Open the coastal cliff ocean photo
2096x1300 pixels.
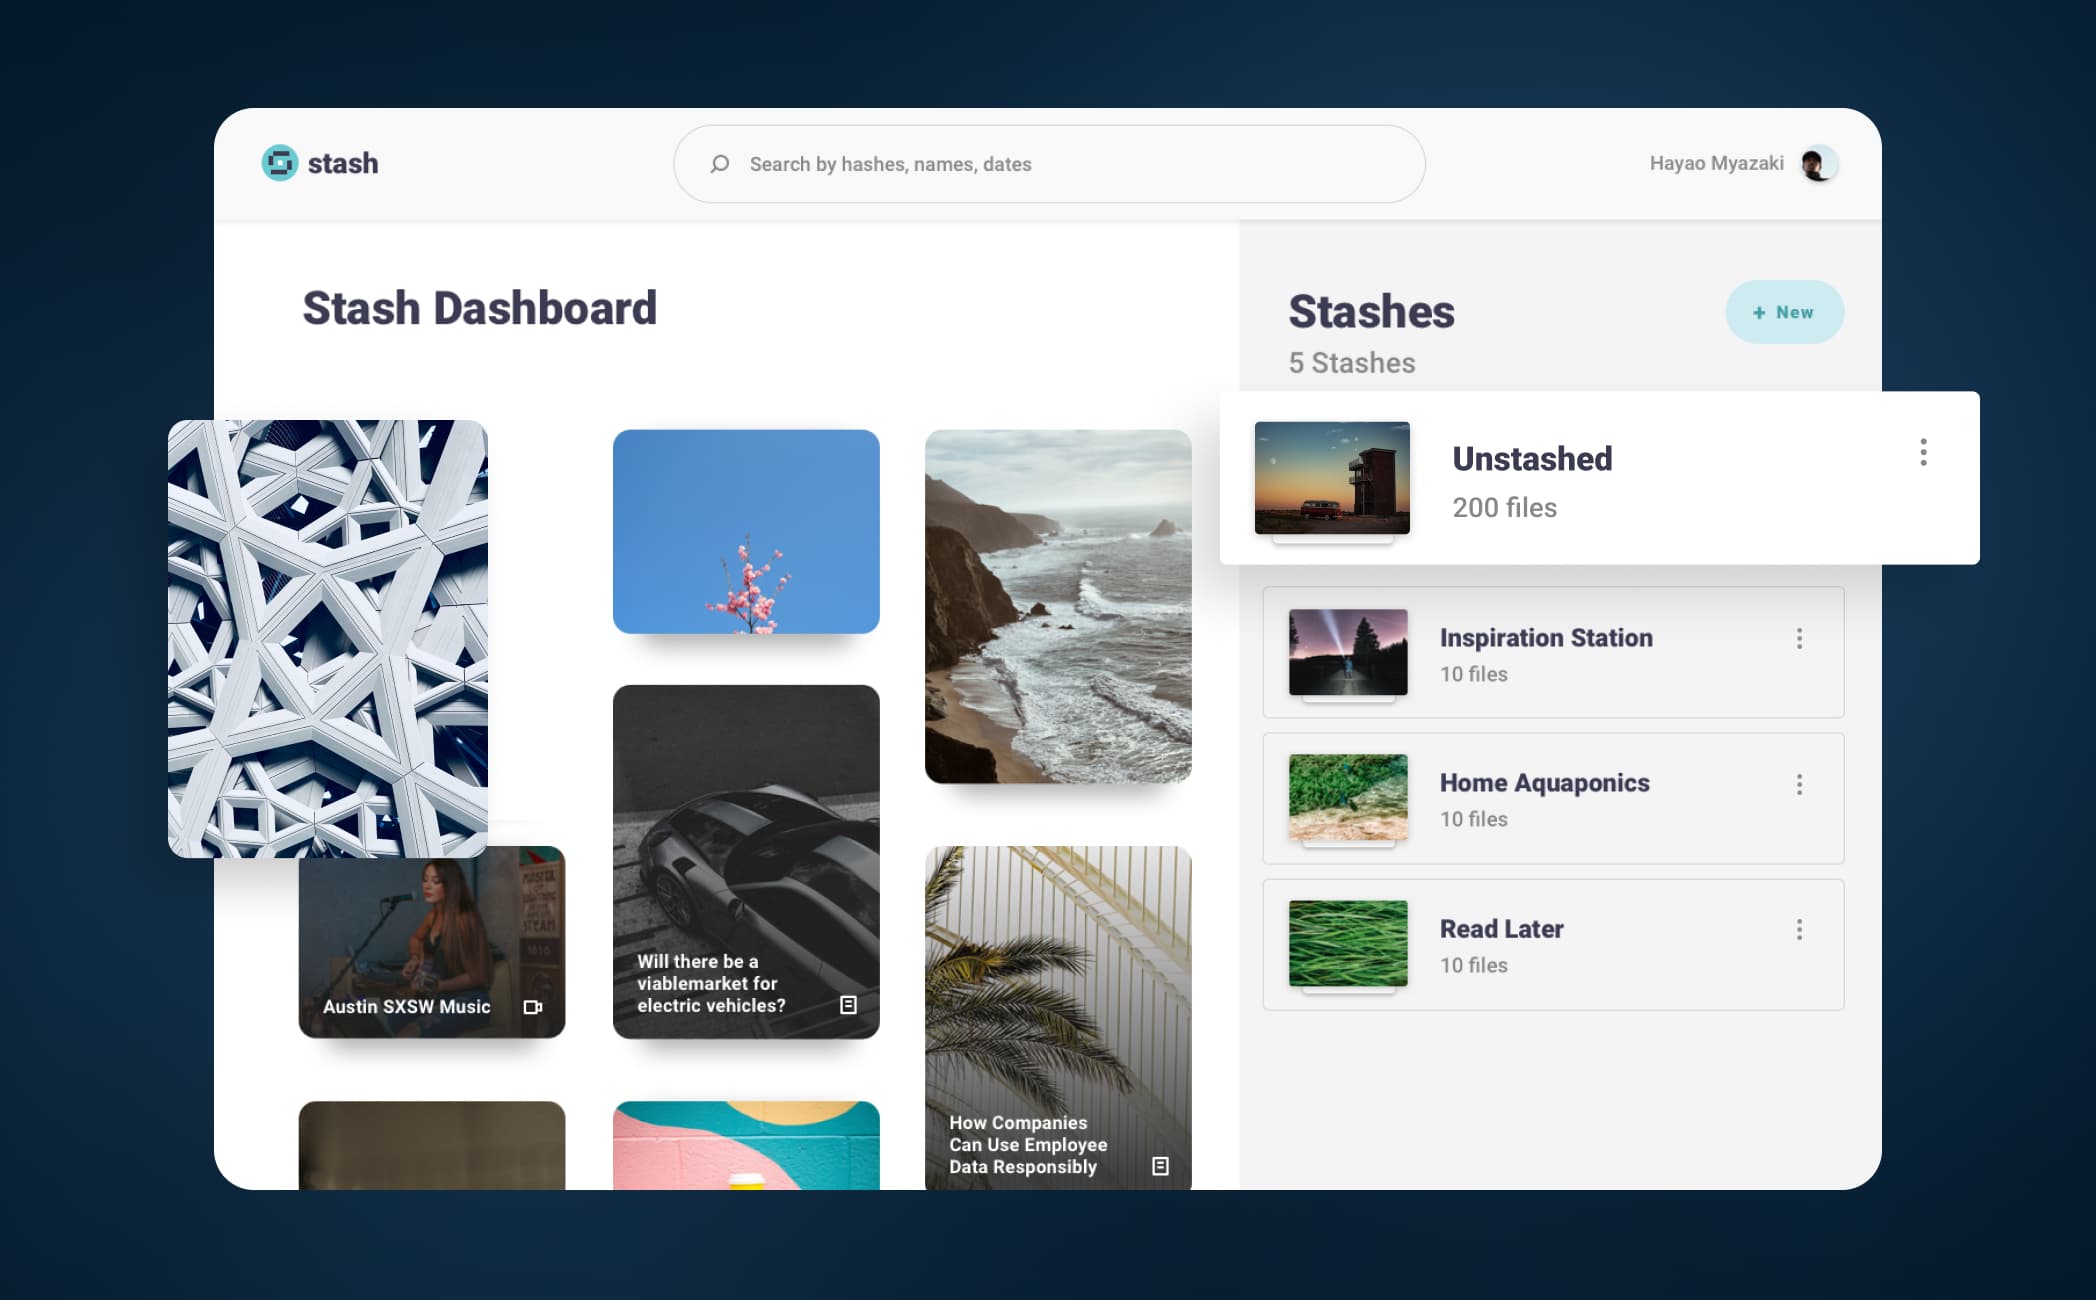pos(1058,606)
